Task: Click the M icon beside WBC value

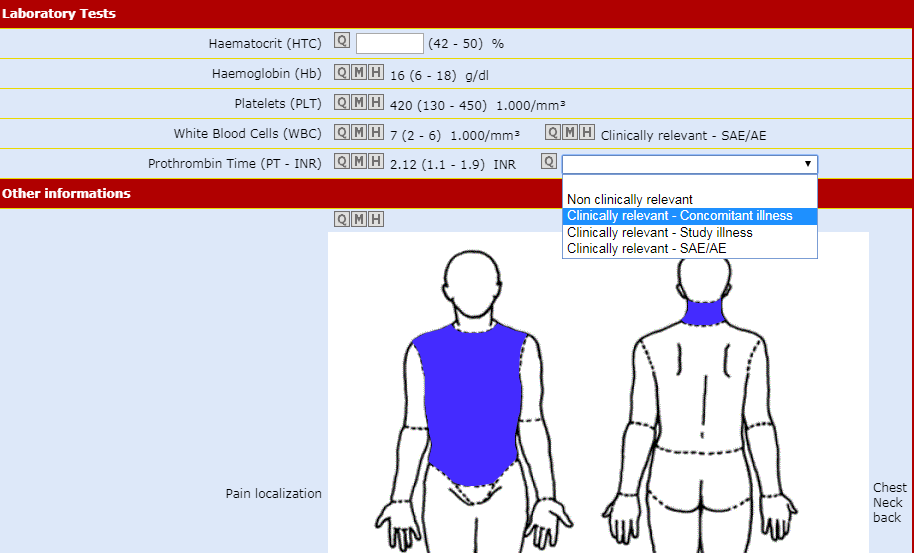Action: pos(358,132)
